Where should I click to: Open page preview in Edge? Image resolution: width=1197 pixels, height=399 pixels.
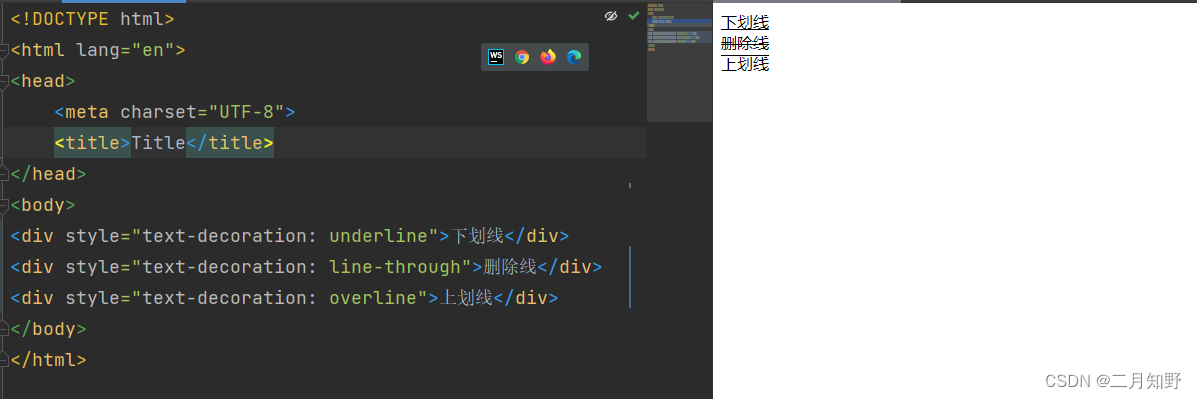pos(574,56)
